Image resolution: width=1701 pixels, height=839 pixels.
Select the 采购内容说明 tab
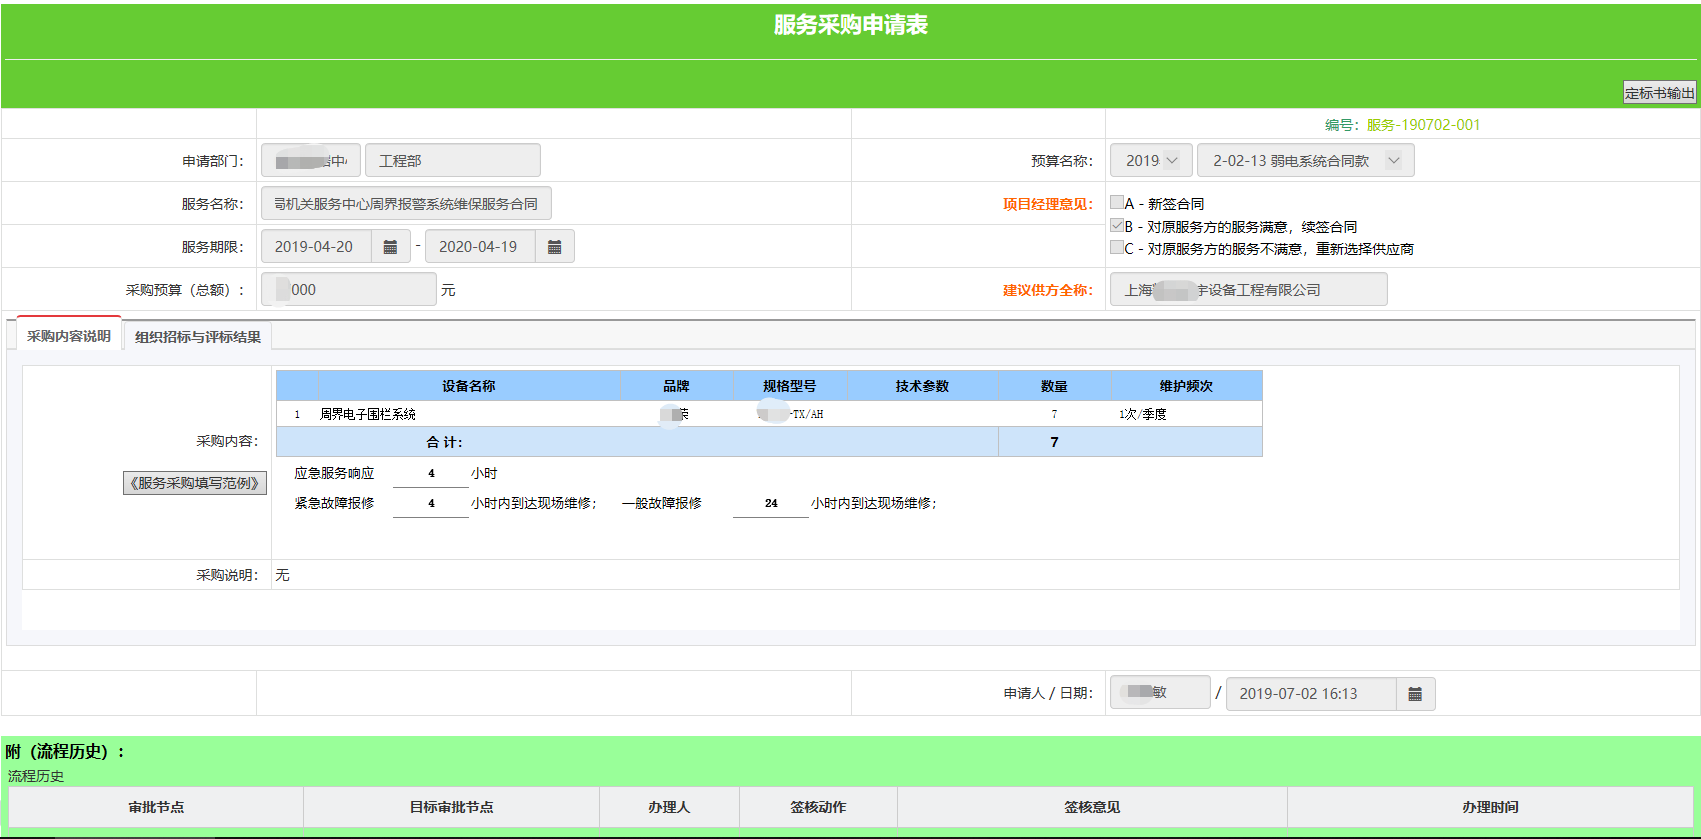pyautogui.click(x=69, y=336)
